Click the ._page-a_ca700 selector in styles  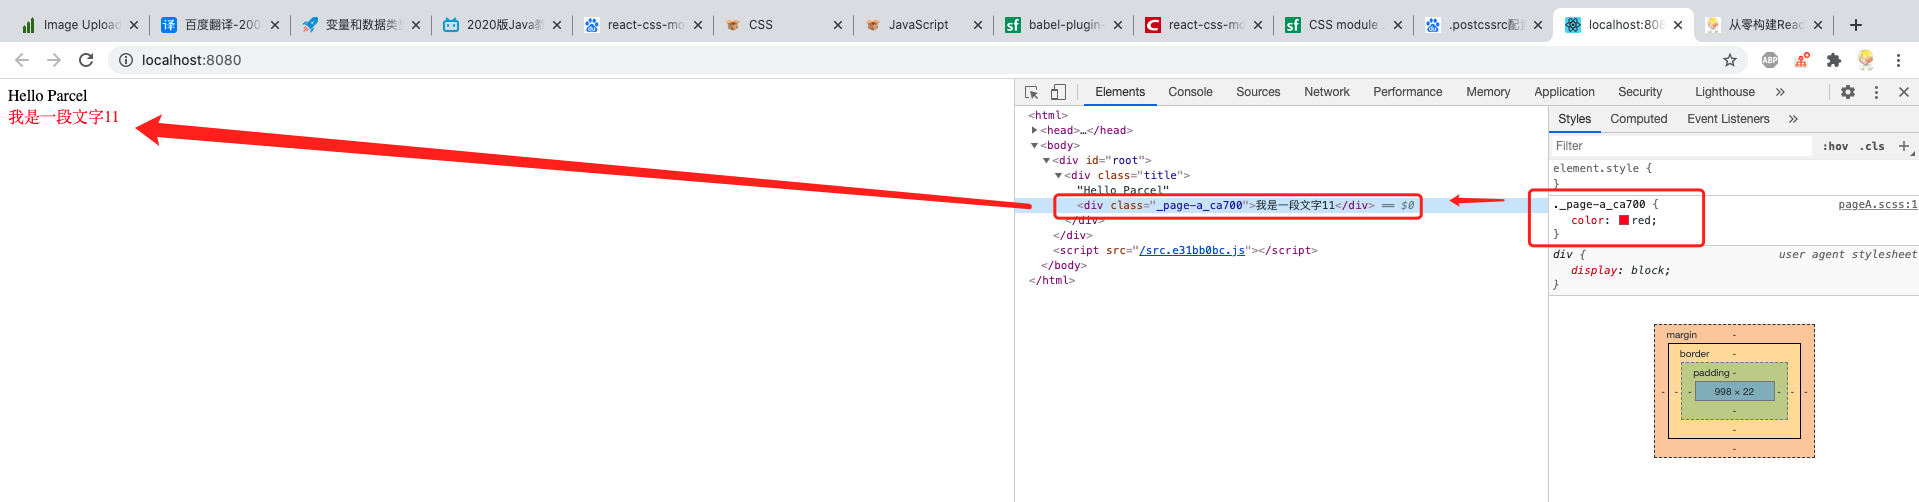point(1598,205)
